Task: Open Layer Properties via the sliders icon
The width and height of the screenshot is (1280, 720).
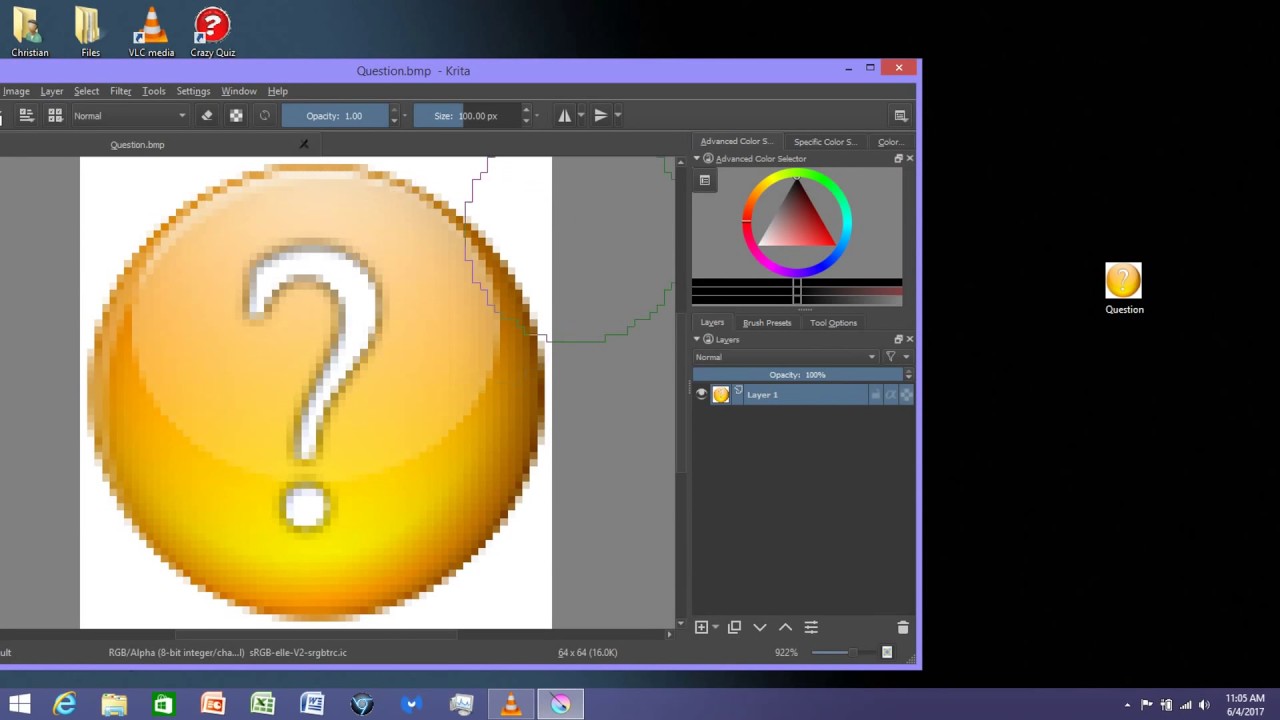Action: tap(810, 627)
